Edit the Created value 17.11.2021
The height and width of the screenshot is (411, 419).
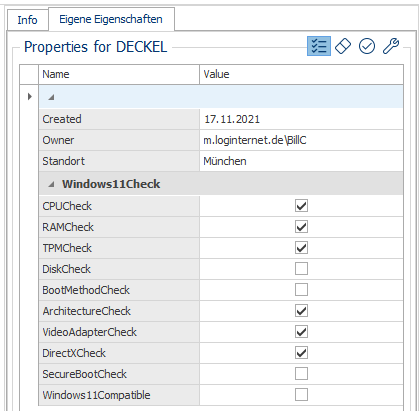coord(301,119)
